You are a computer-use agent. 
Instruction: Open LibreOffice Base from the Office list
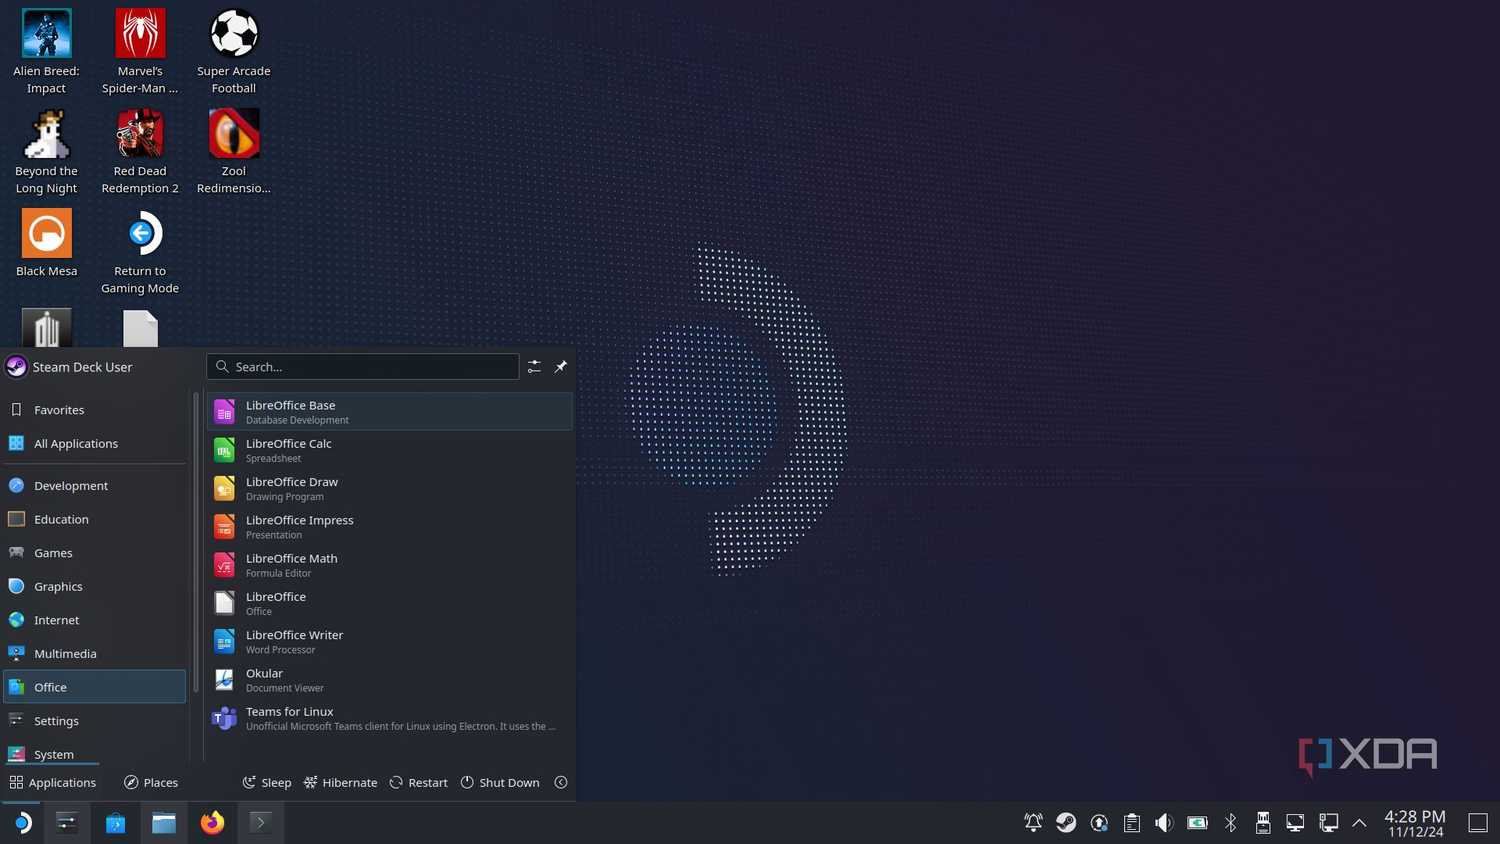[x=390, y=412]
